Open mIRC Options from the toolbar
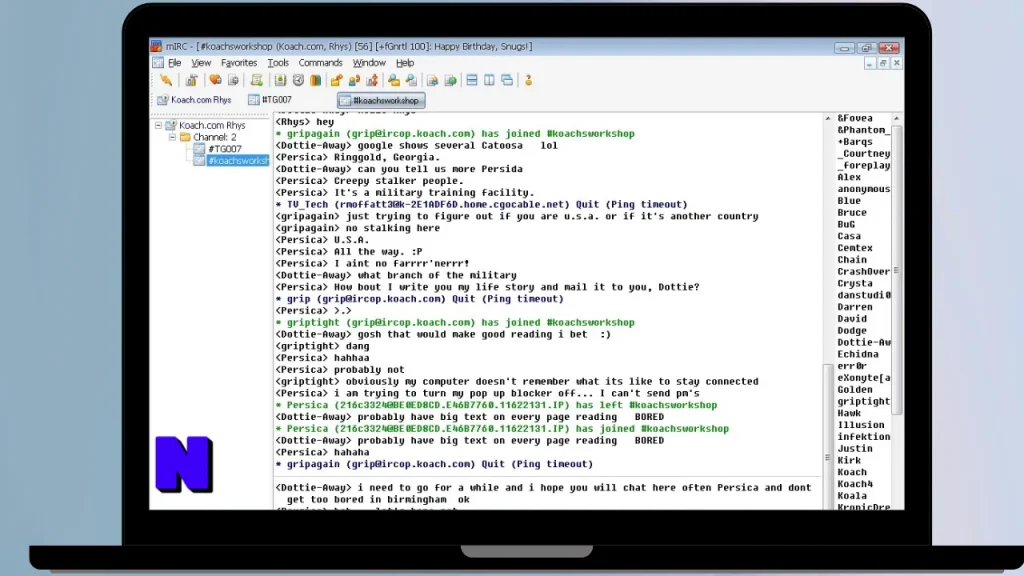The image size is (1024, 576). tap(191, 80)
